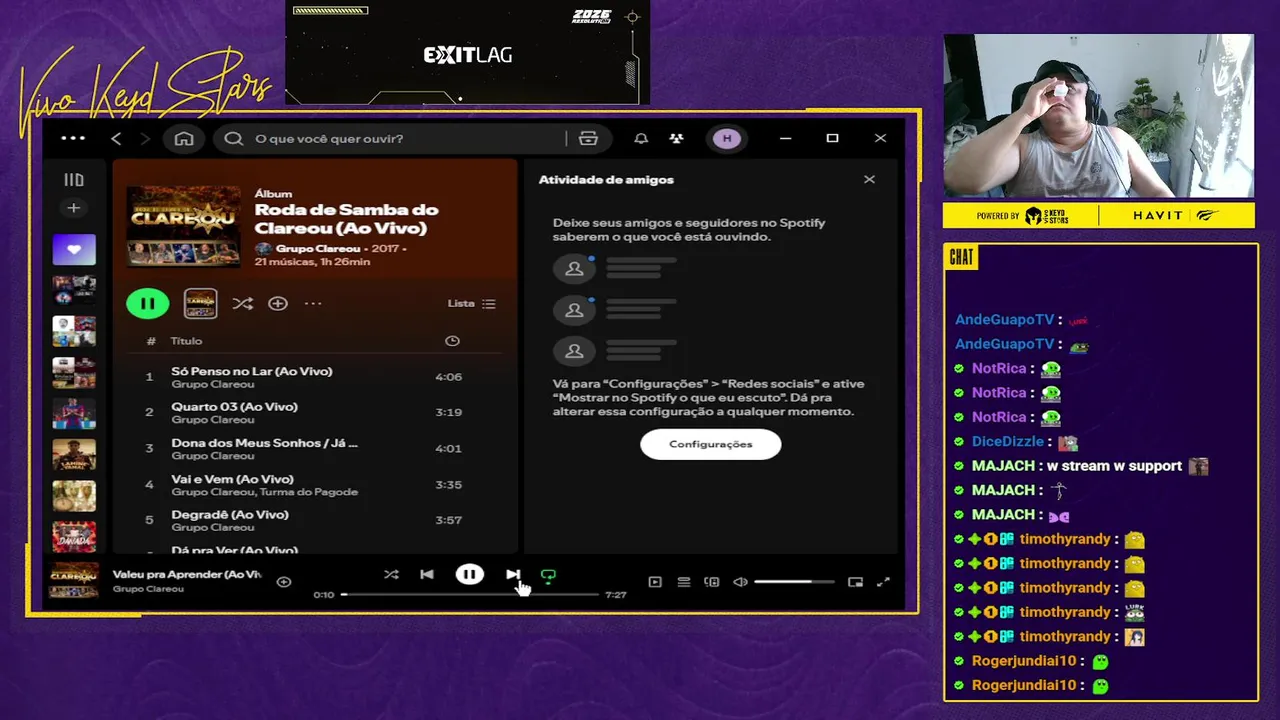The image size is (1280, 720).
Task: Expand Your Library sidebar icon
Action: (74, 180)
